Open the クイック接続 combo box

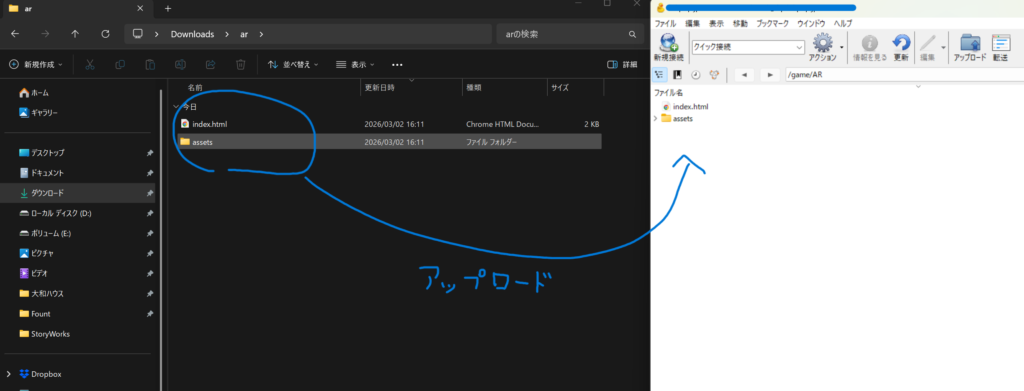coord(748,47)
